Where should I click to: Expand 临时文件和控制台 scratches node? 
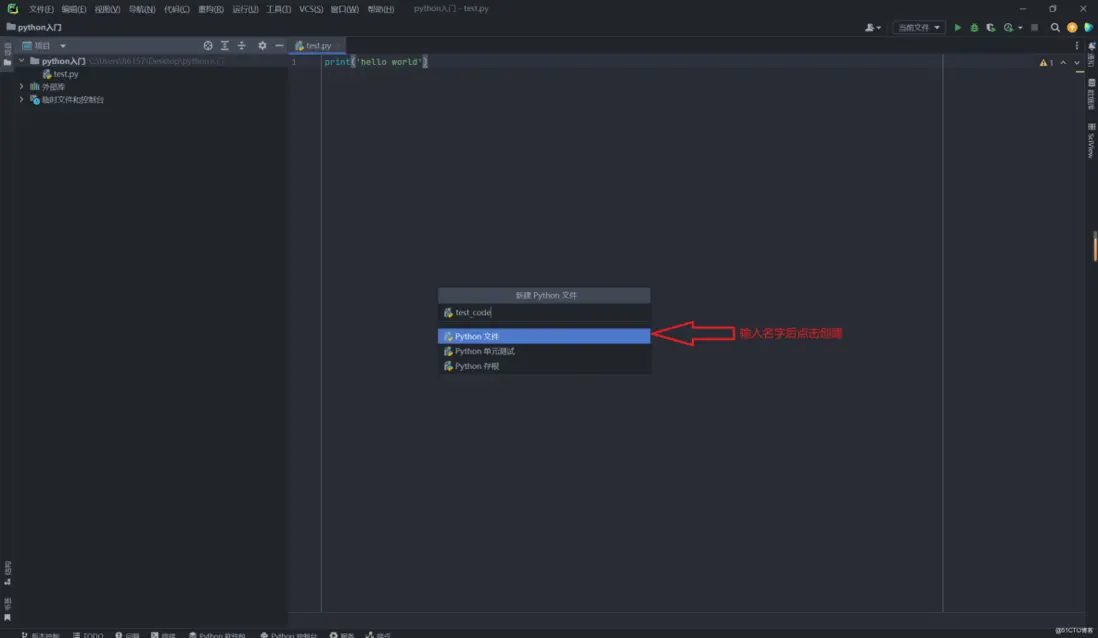[x=22, y=99]
